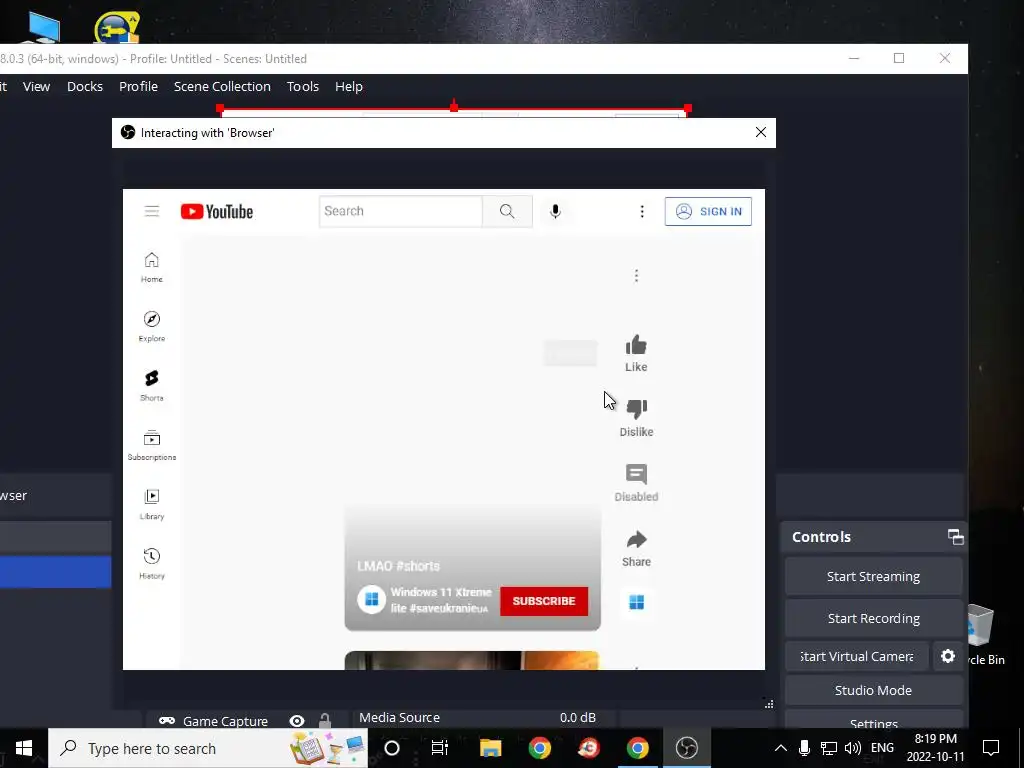Open channel sound icon below Share
The image size is (1024, 768).
637,602
